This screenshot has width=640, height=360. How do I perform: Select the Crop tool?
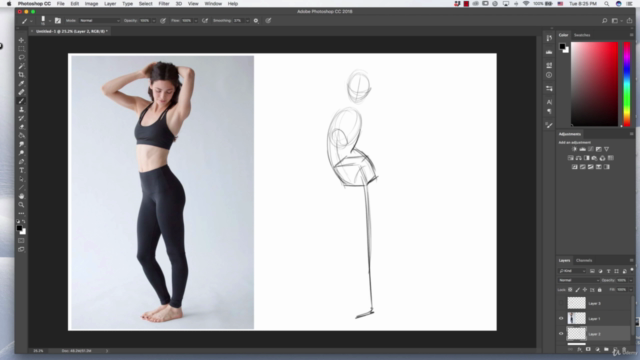pos(21,75)
